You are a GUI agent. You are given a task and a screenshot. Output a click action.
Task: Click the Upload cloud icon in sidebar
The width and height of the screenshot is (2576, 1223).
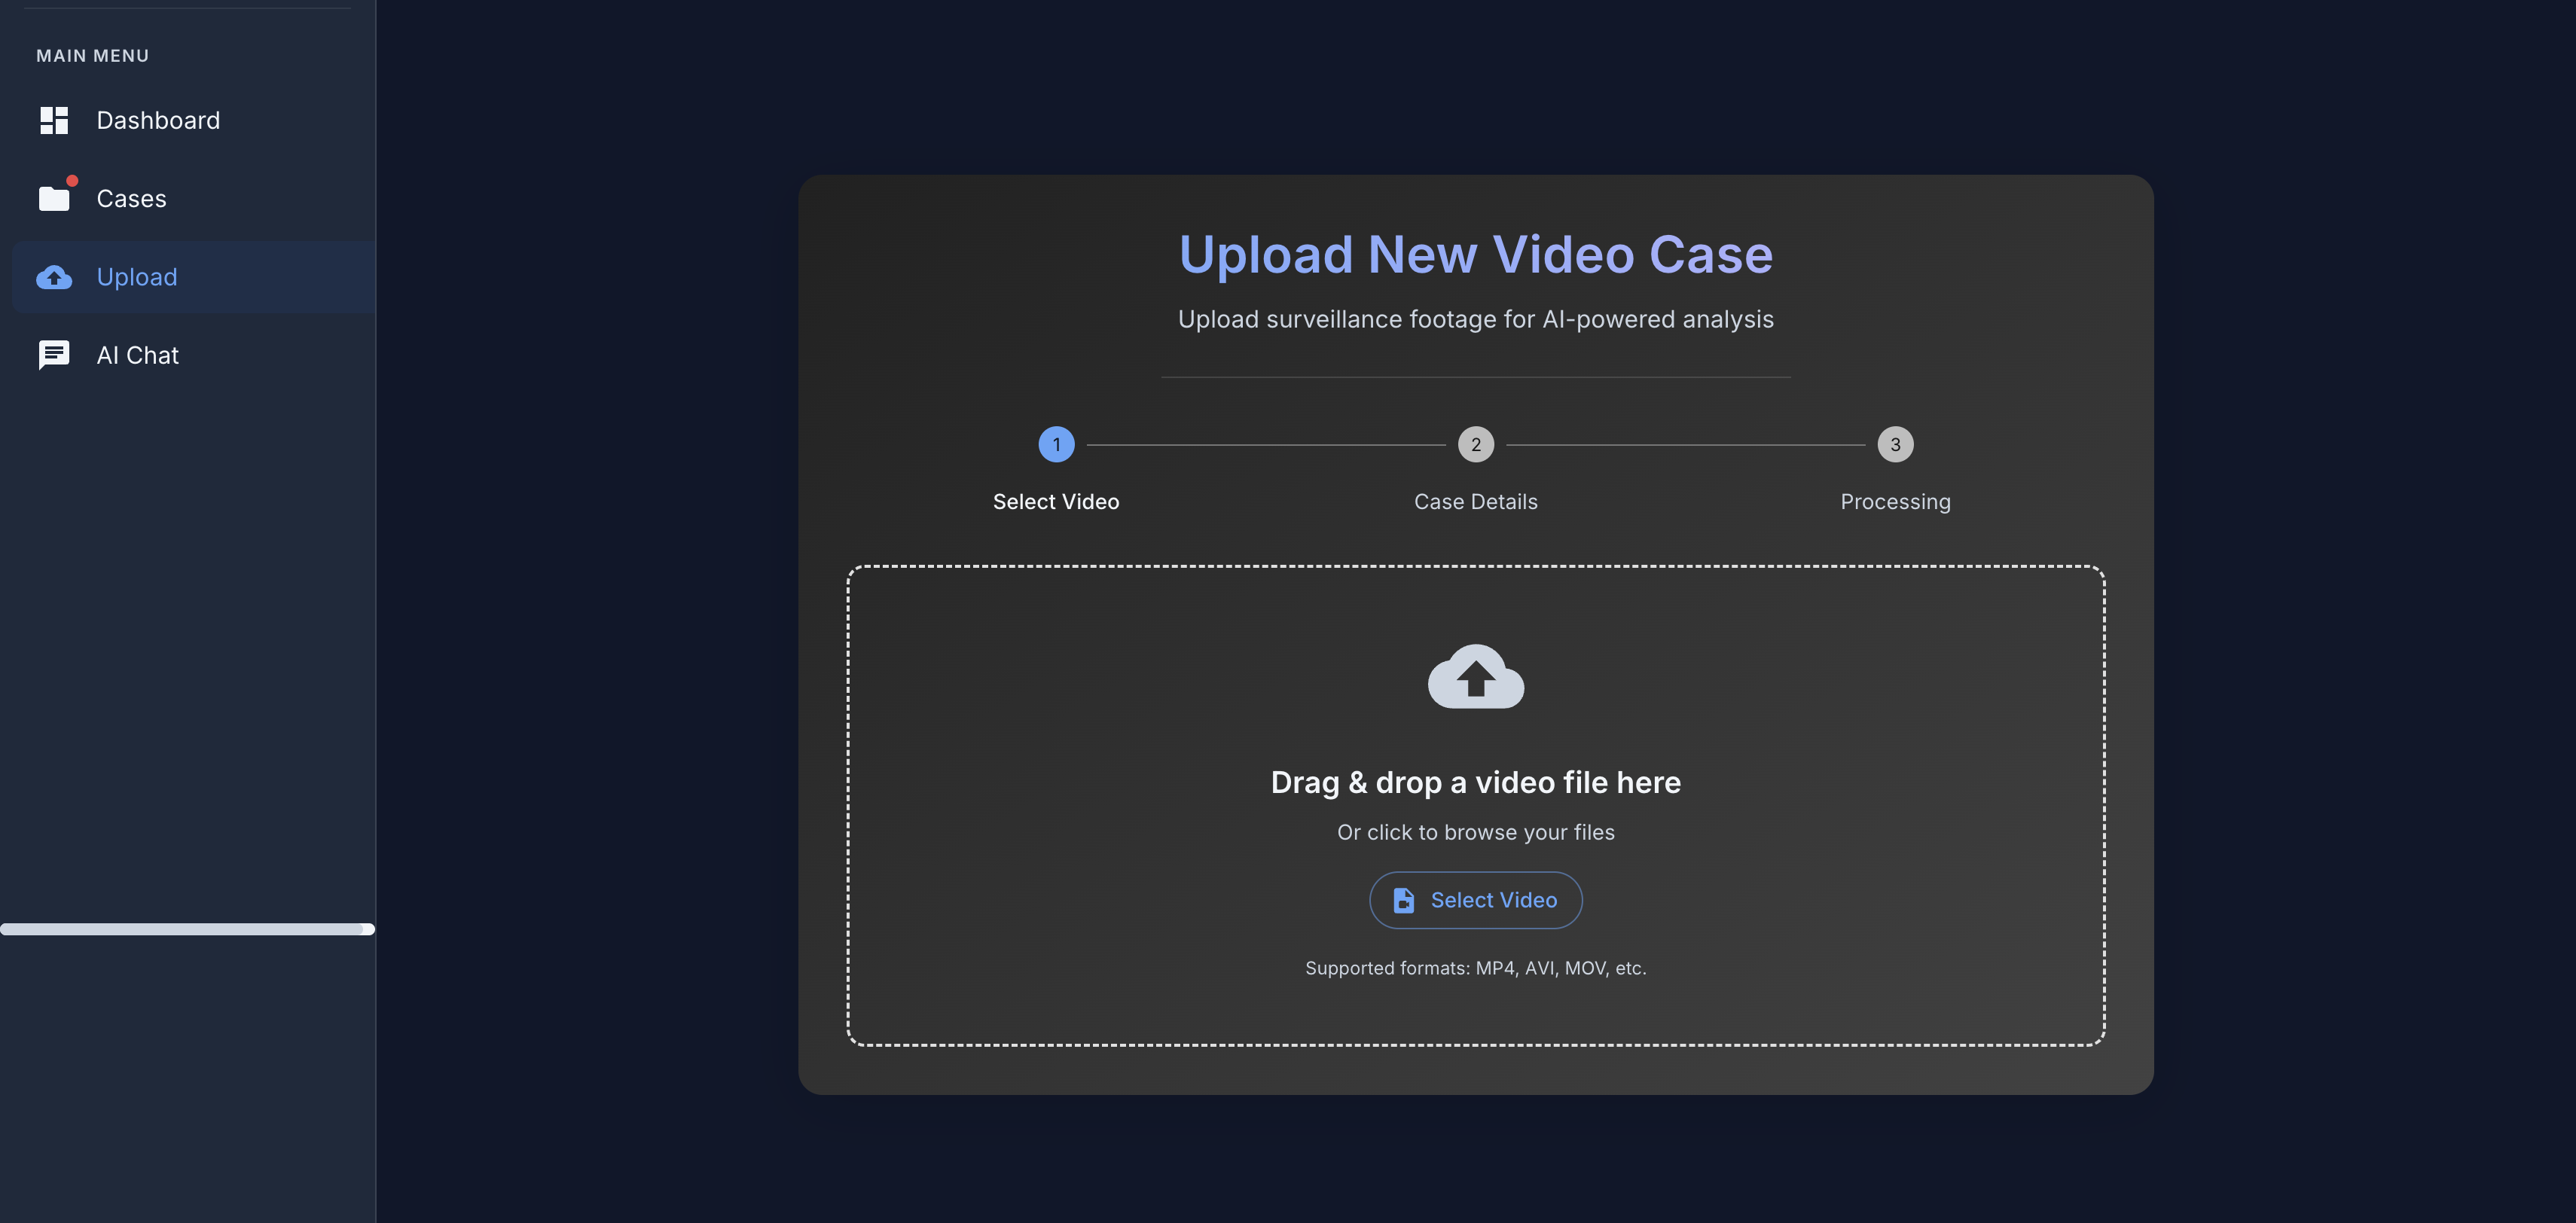[54, 277]
